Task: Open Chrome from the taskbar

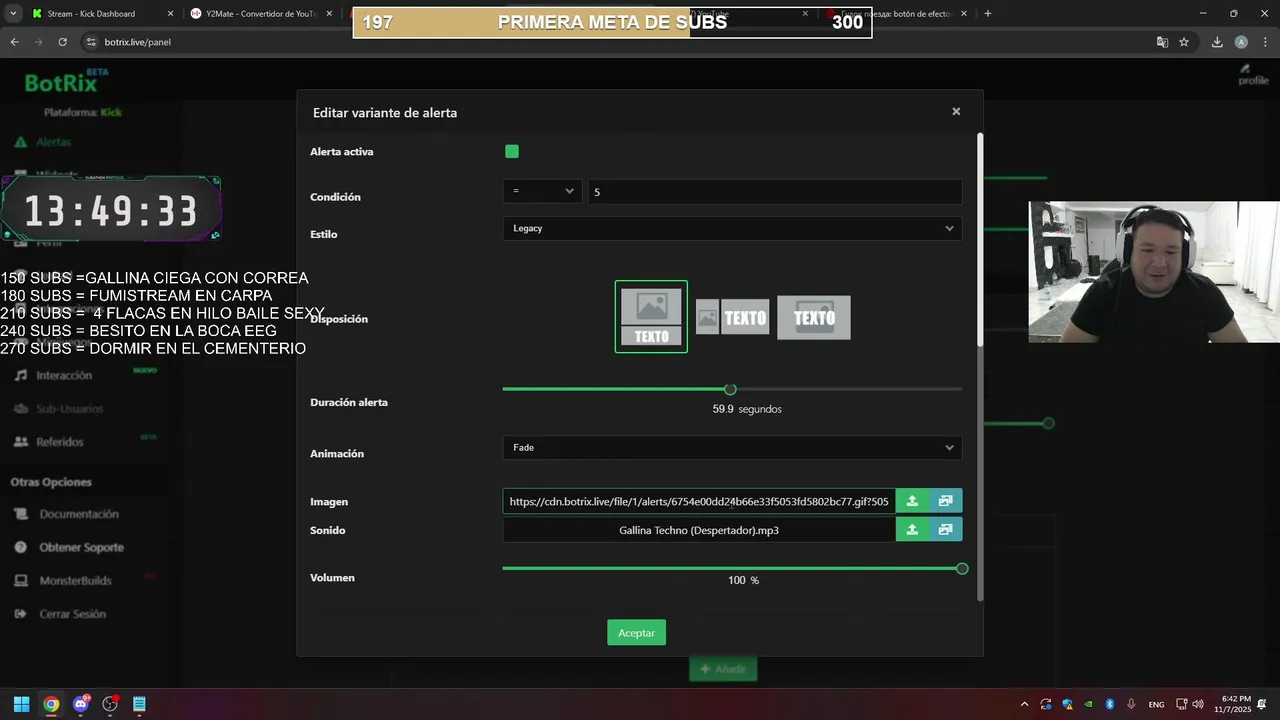Action: 51,704
